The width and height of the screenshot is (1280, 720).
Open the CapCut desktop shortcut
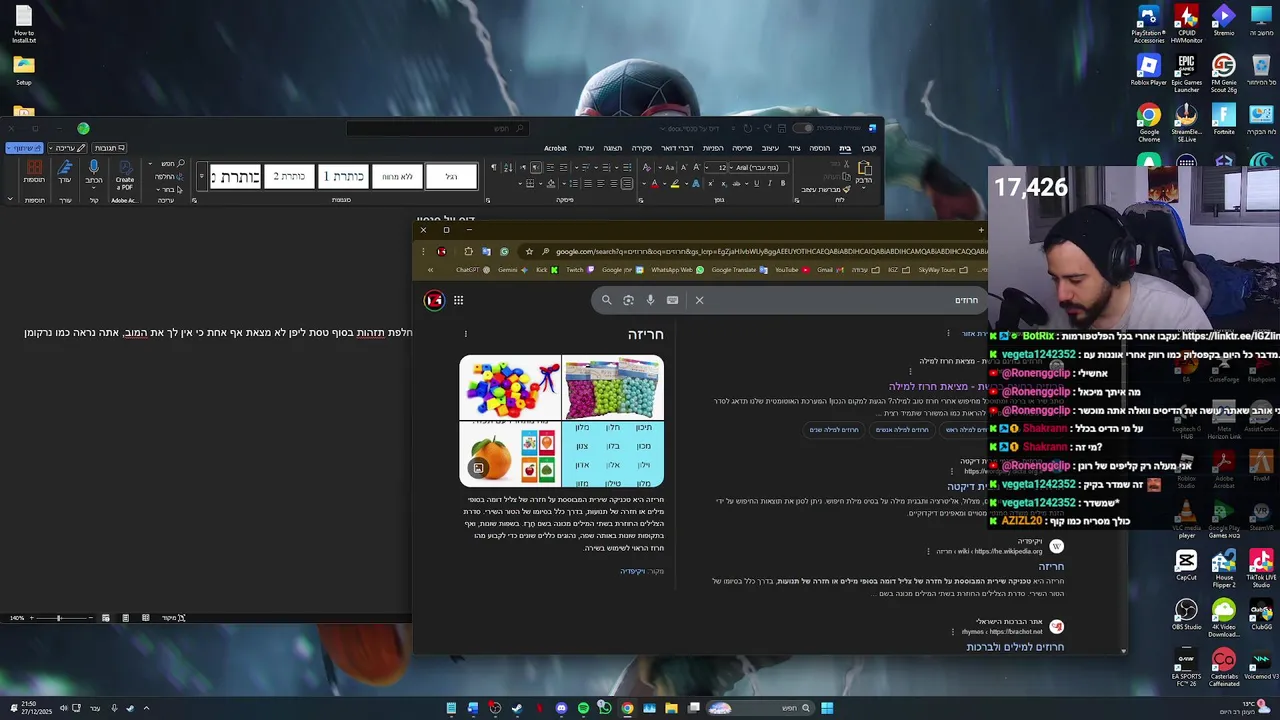tap(1186, 565)
